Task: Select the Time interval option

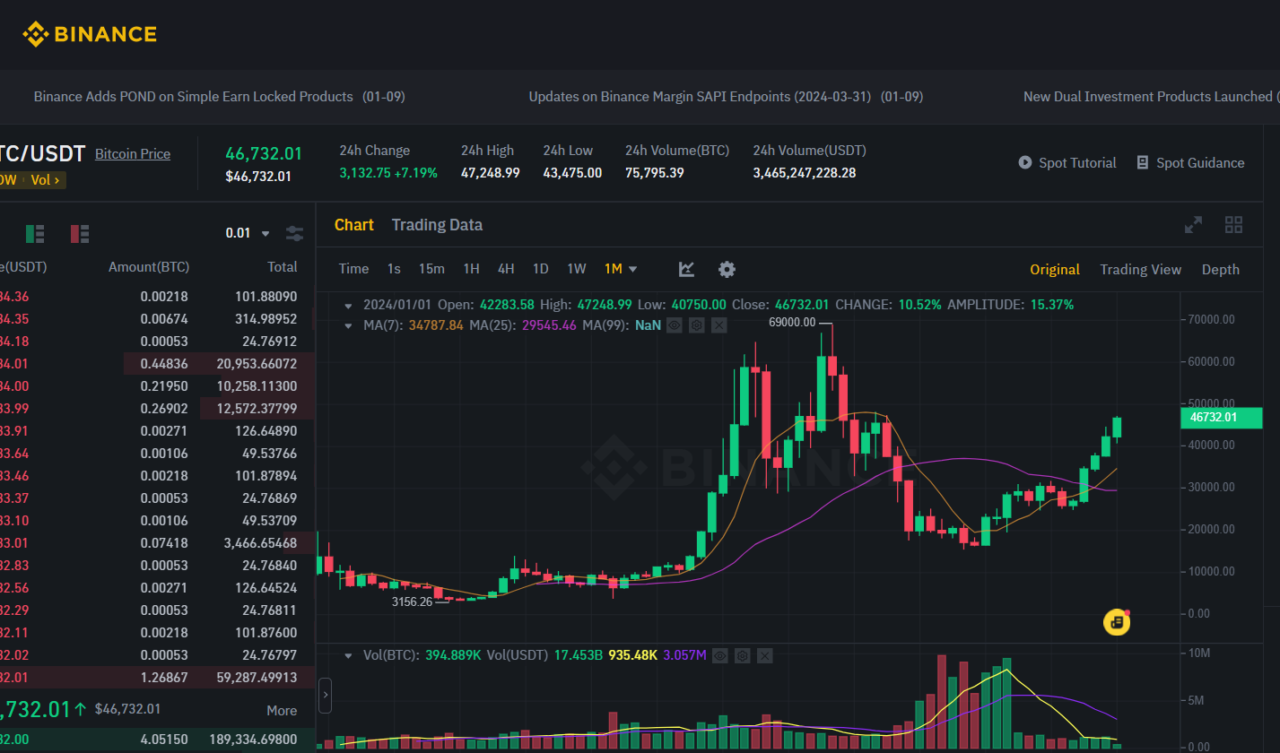Action: pos(353,269)
